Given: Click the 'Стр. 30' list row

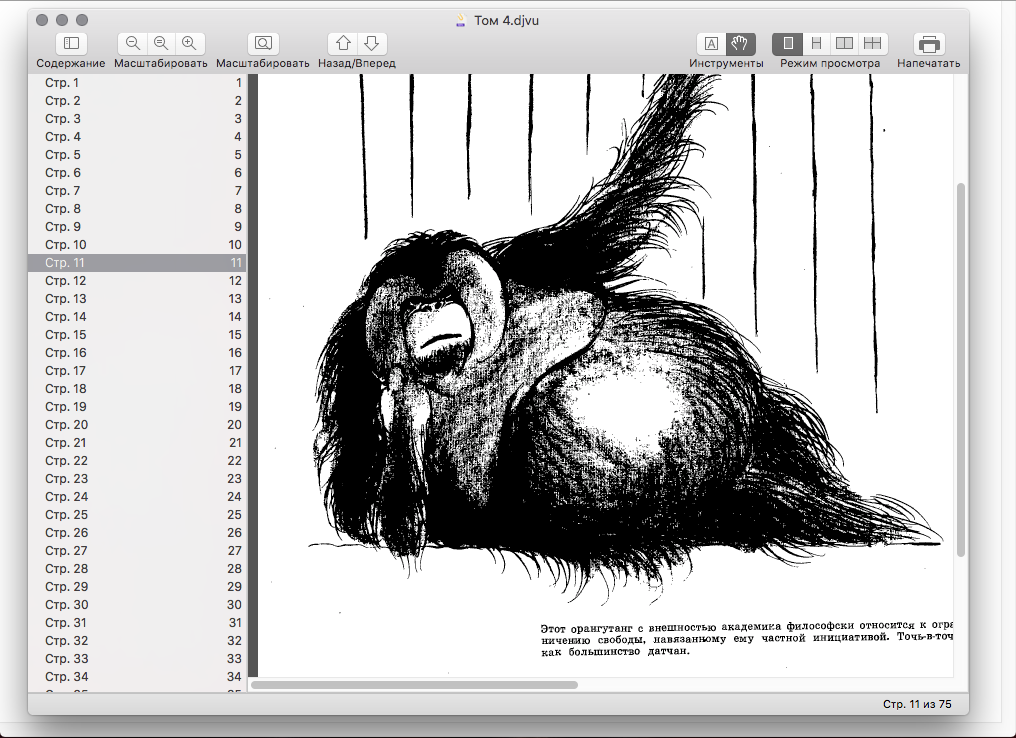Looking at the screenshot, I should [137, 605].
